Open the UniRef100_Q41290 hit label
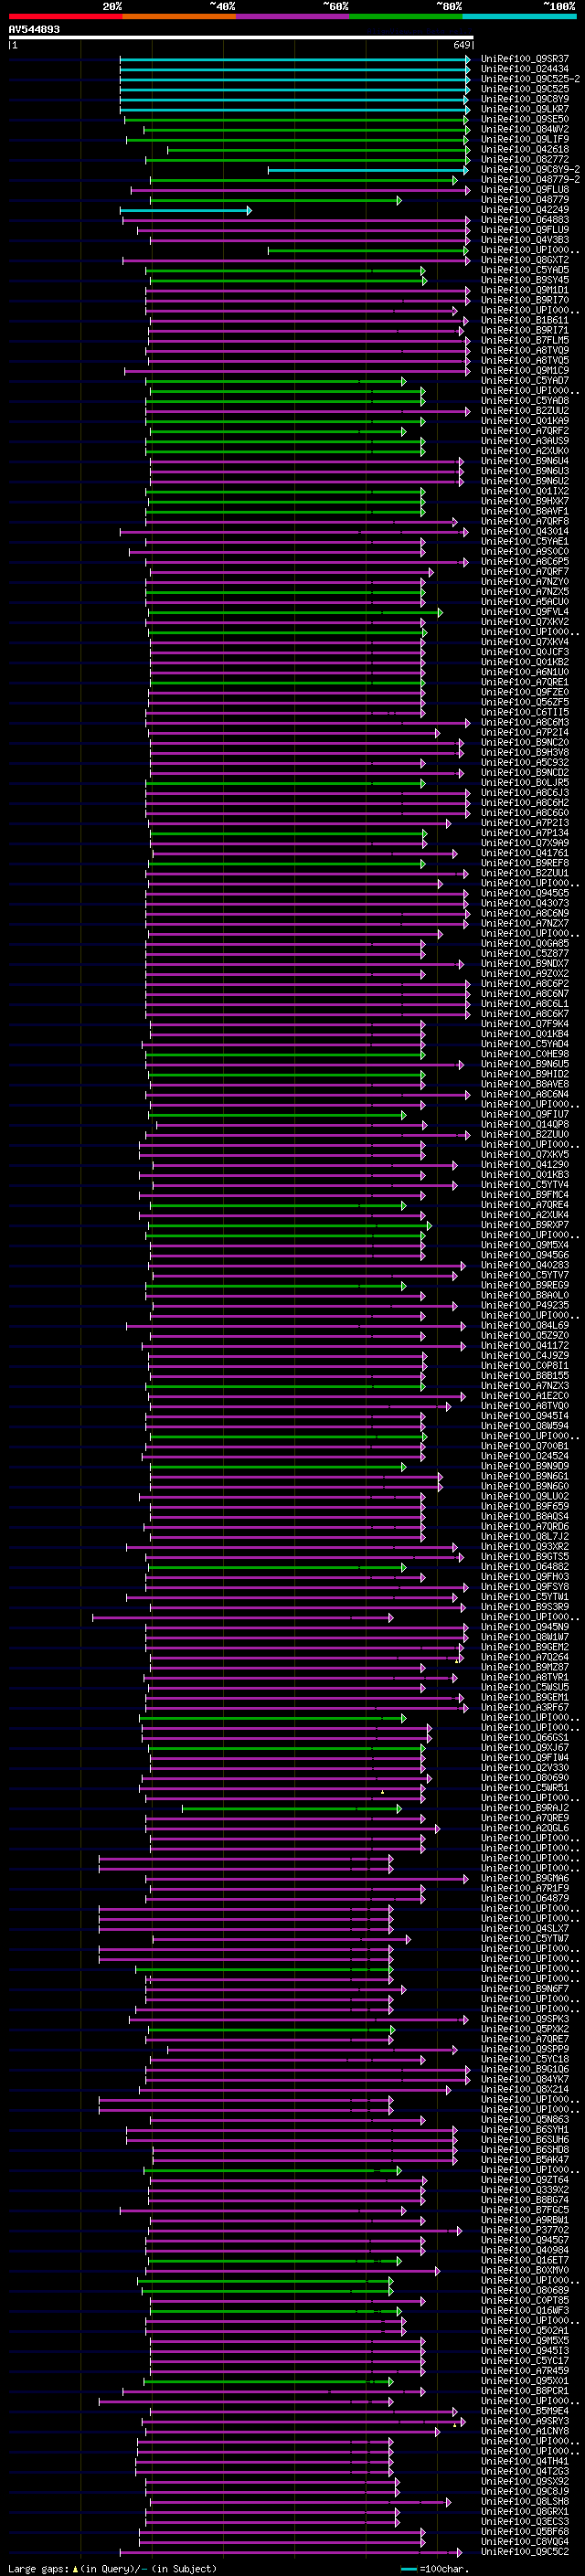The width and height of the screenshot is (585, 2576). [x=525, y=1165]
